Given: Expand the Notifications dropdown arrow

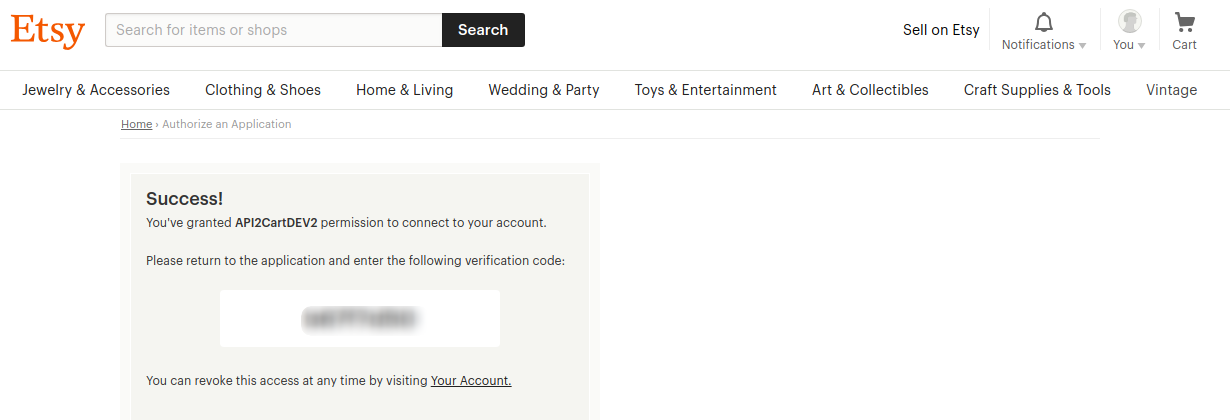Looking at the screenshot, I should tap(1082, 45).
